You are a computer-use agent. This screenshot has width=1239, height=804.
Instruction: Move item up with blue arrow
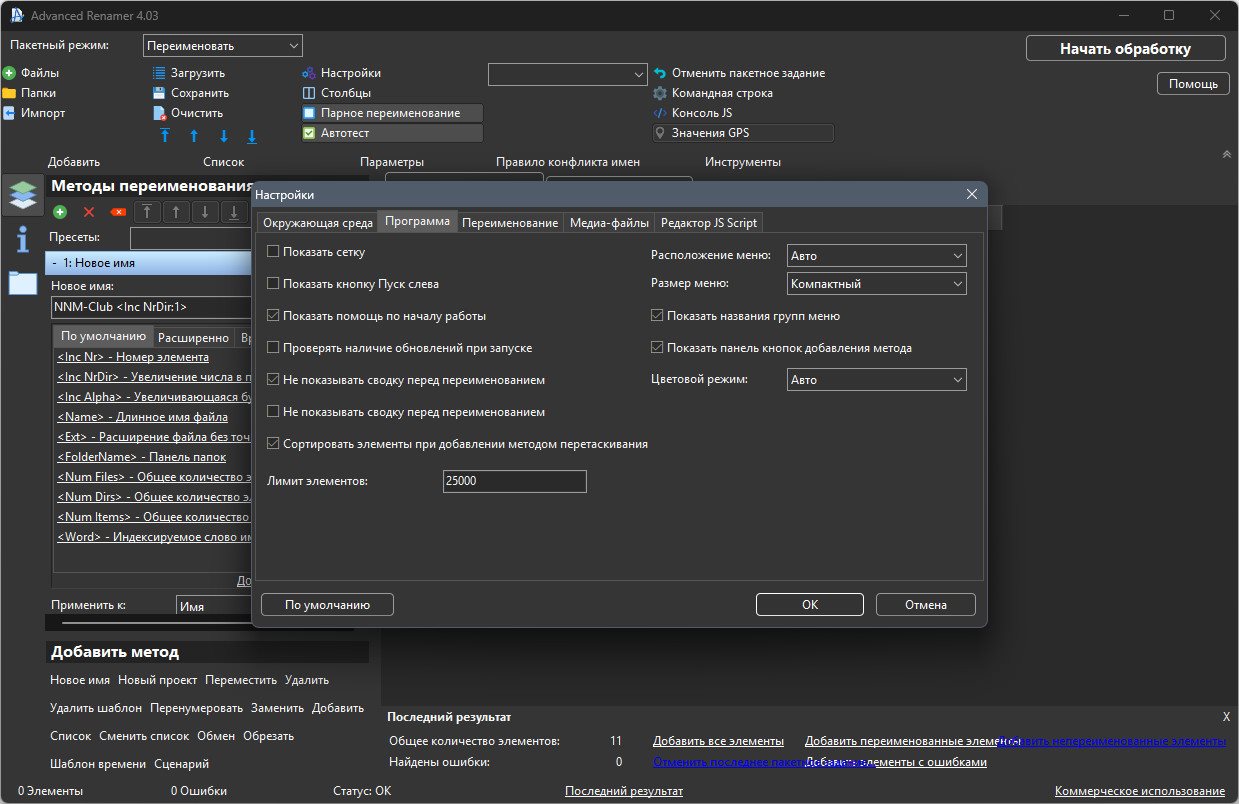tap(194, 136)
